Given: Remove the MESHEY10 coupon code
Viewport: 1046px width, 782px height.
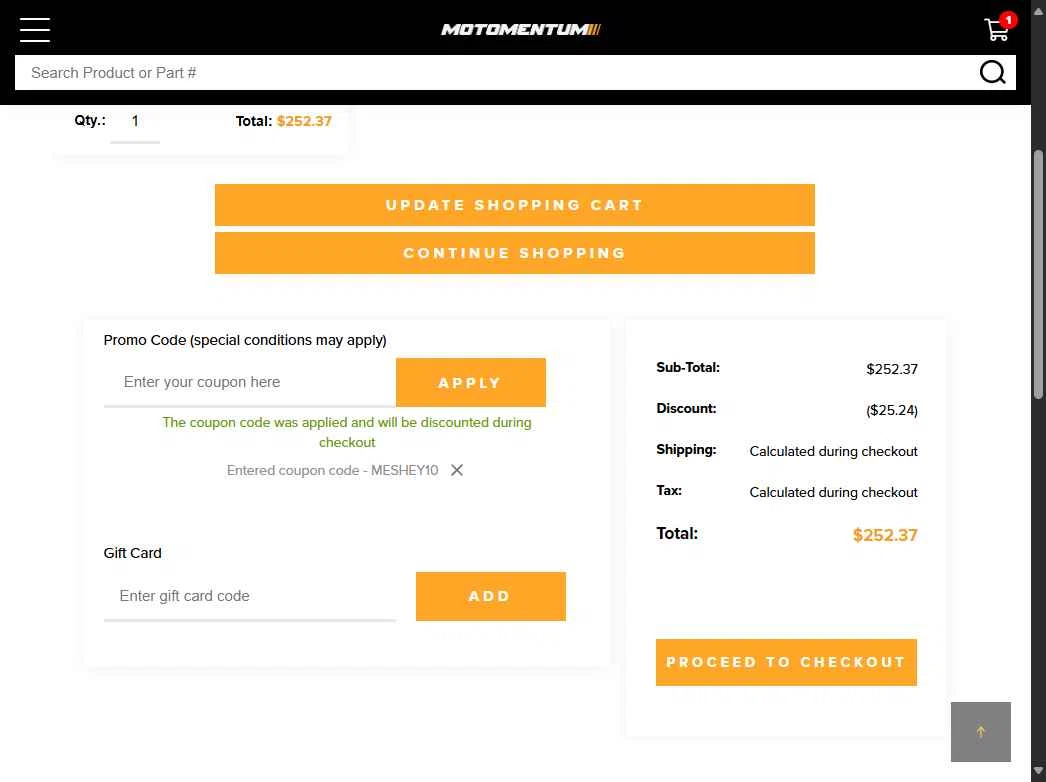Looking at the screenshot, I should click(x=457, y=470).
